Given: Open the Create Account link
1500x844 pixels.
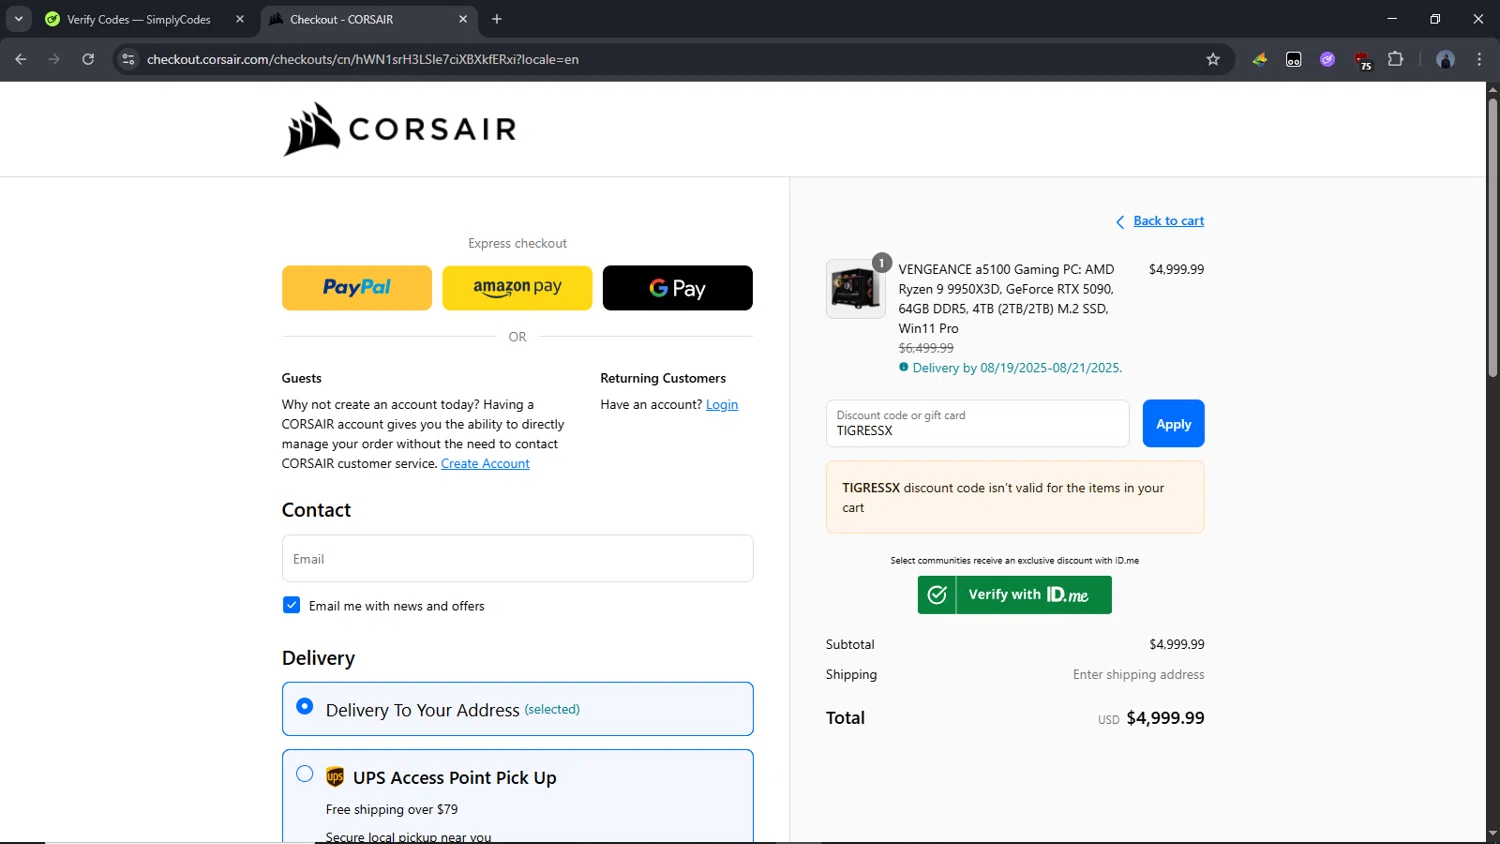Looking at the screenshot, I should (x=485, y=464).
